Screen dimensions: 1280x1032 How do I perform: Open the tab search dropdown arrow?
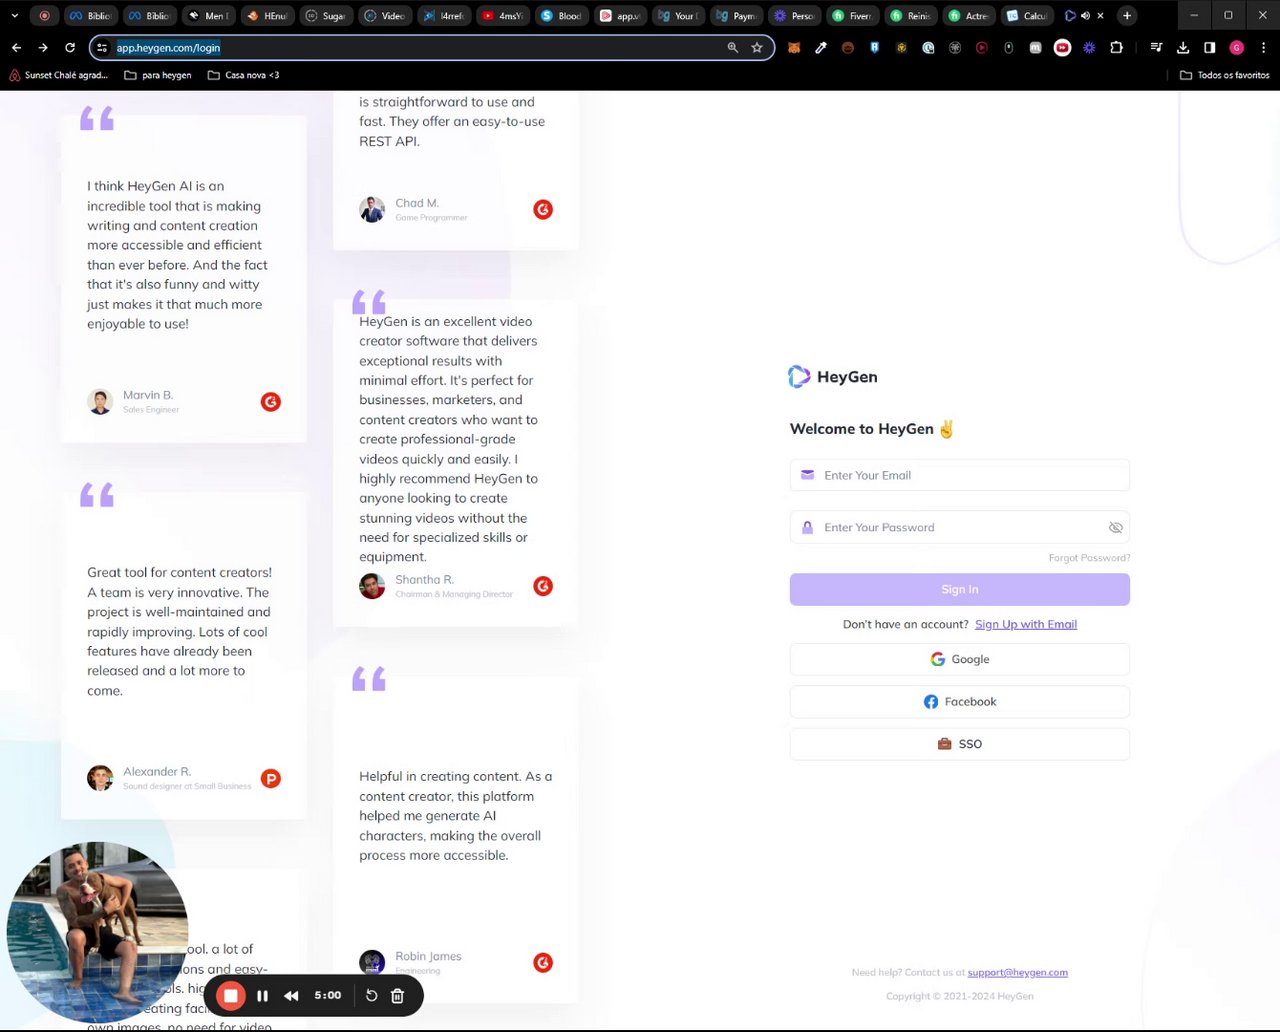click(x=15, y=15)
